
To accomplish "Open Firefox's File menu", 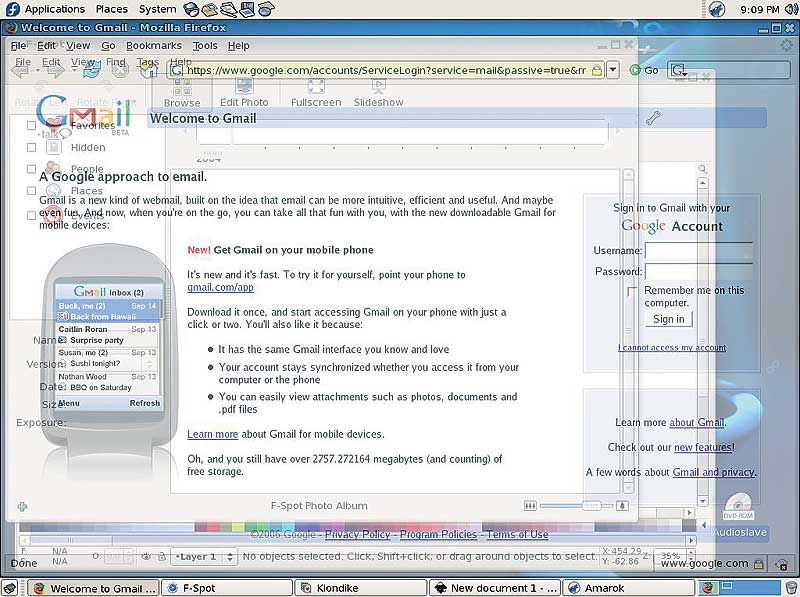I will [x=18, y=46].
